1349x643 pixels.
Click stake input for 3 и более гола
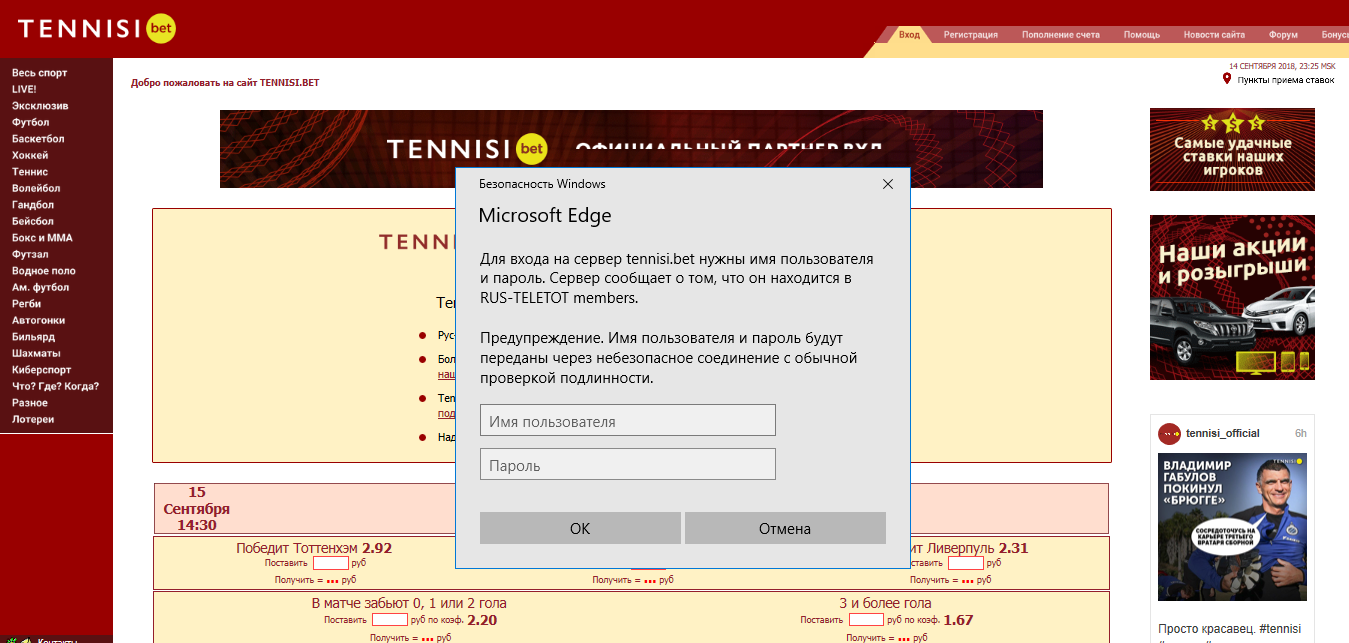(866, 620)
